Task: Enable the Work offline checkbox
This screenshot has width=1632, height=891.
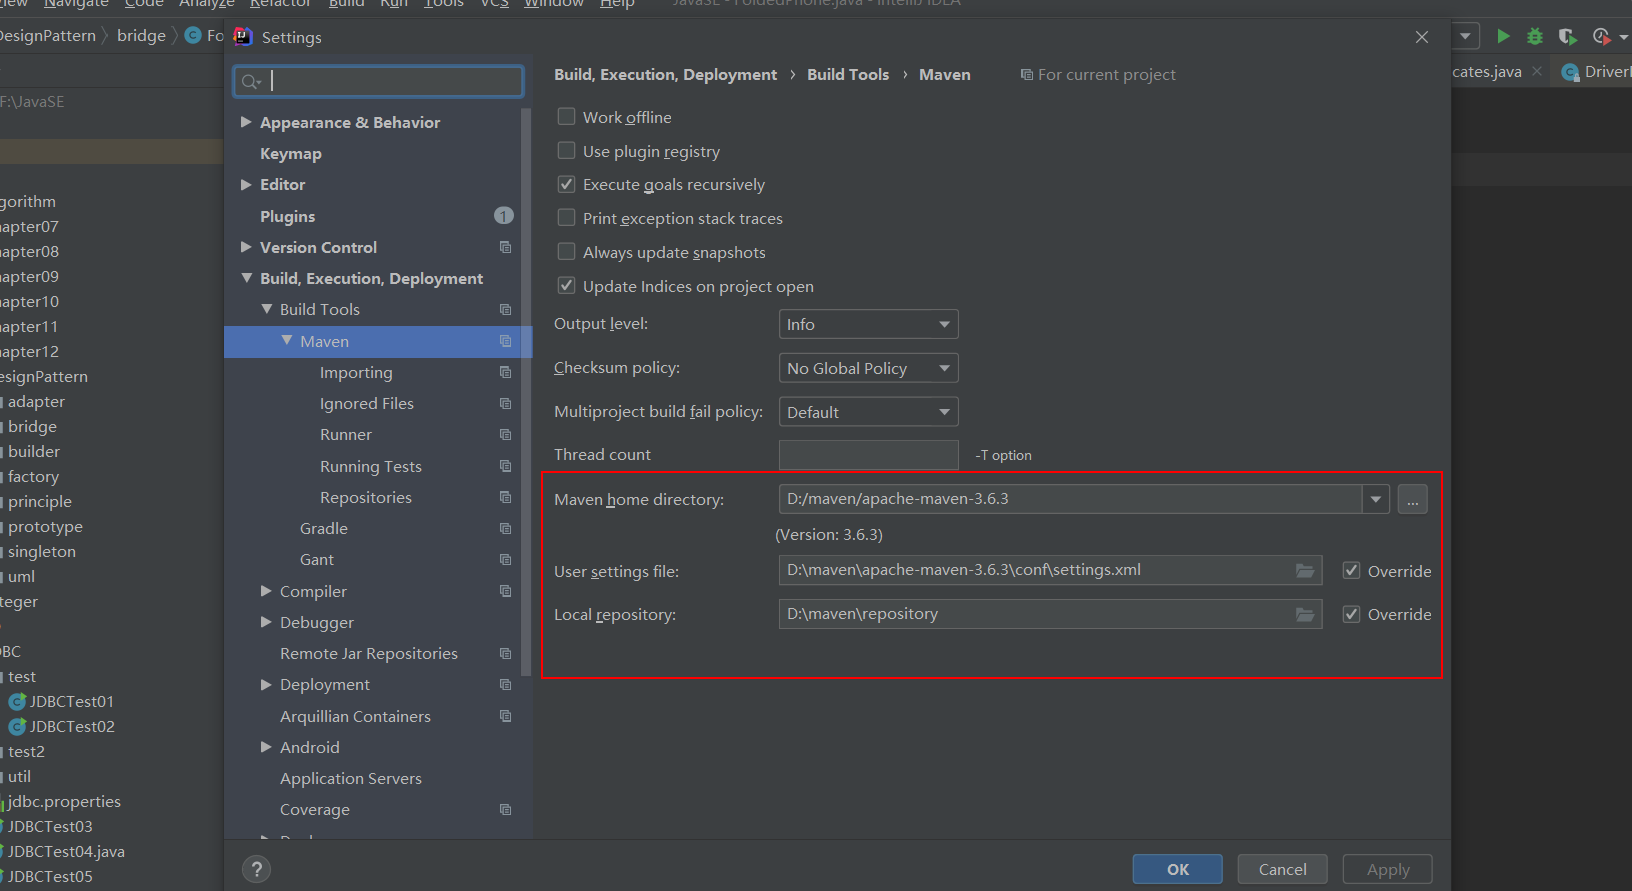Action: (566, 117)
